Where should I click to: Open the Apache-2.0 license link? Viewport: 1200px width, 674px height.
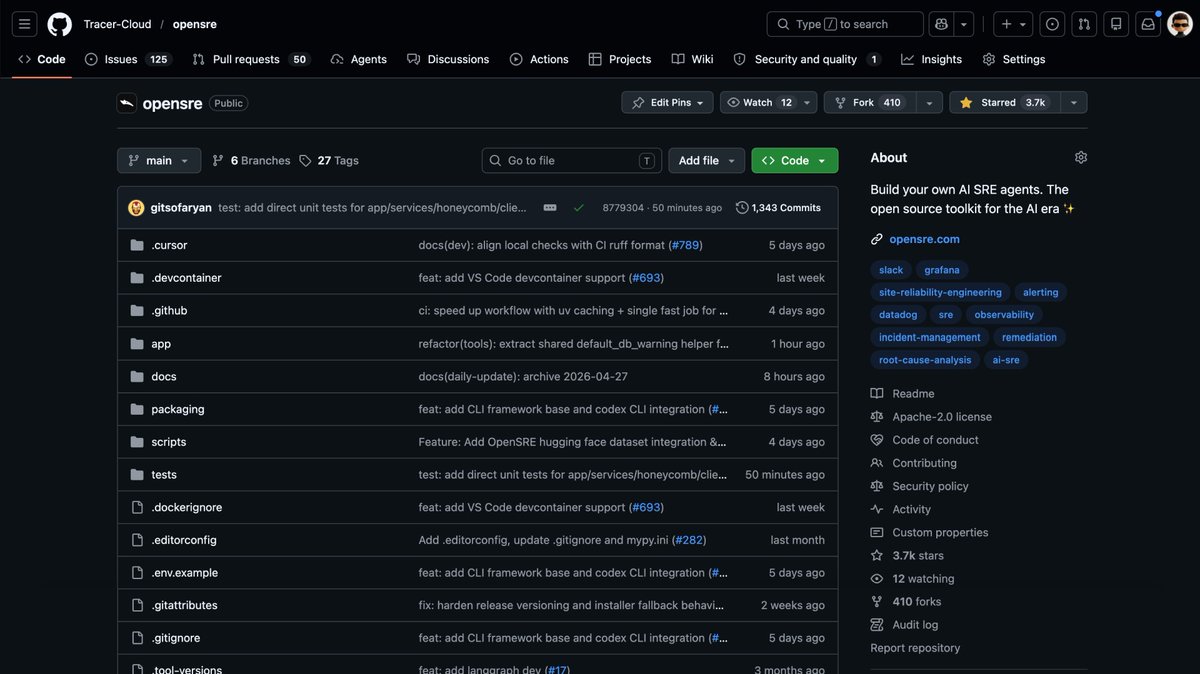(x=931, y=417)
